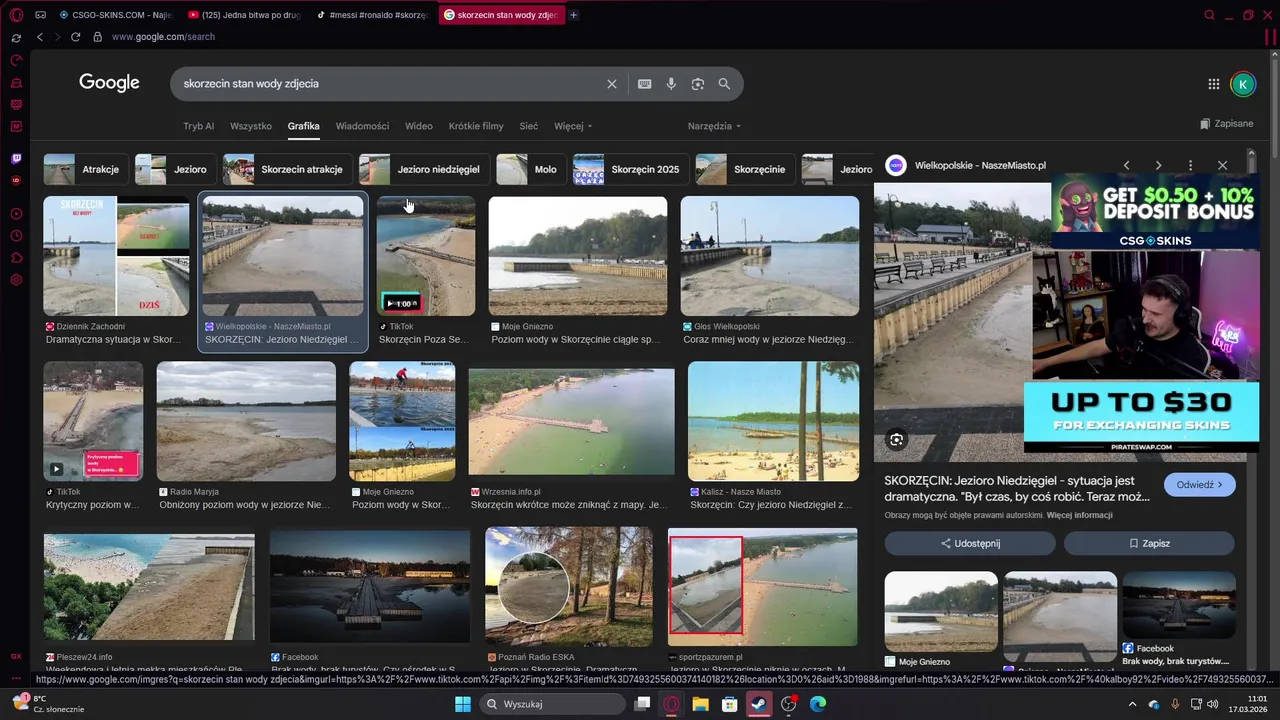
Task: Open Task View from the taskbar
Action: pyautogui.click(x=642, y=704)
